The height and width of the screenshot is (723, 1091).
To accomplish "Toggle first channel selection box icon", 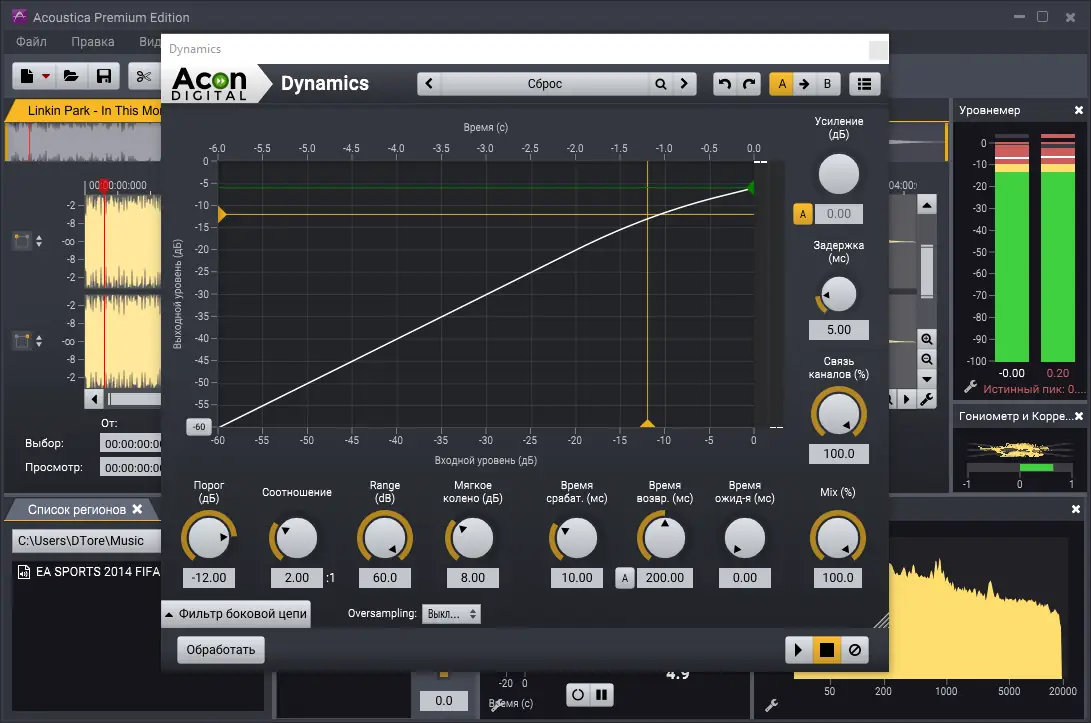I will click(x=22, y=241).
